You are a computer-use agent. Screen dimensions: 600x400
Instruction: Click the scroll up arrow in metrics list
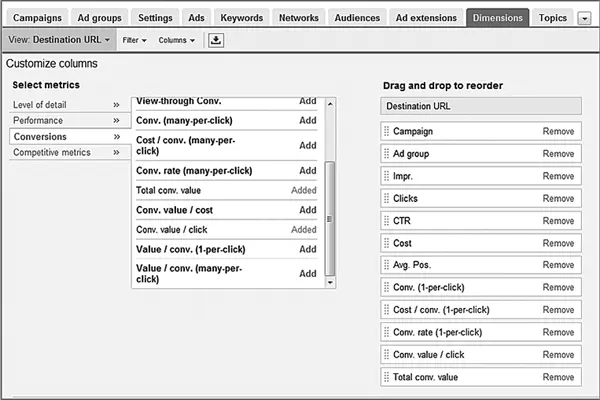pos(330,104)
